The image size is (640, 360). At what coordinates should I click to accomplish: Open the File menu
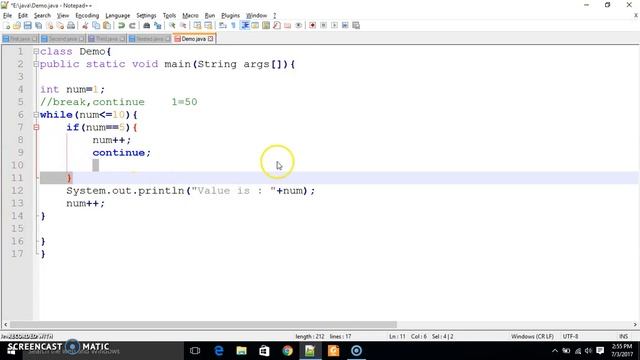[x=7, y=16]
